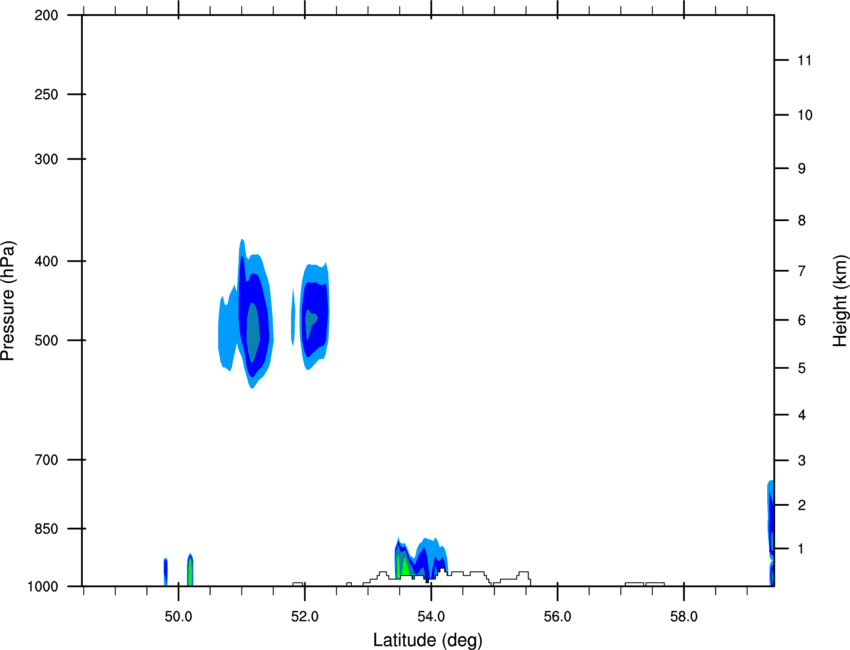Click pressure tick label 850
Viewport: 850px width, 650px height.
(x=46, y=529)
